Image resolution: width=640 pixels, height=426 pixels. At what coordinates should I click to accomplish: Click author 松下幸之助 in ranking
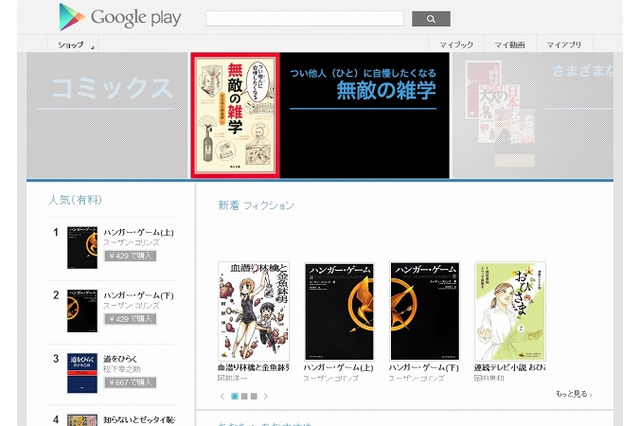pos(122,369)
